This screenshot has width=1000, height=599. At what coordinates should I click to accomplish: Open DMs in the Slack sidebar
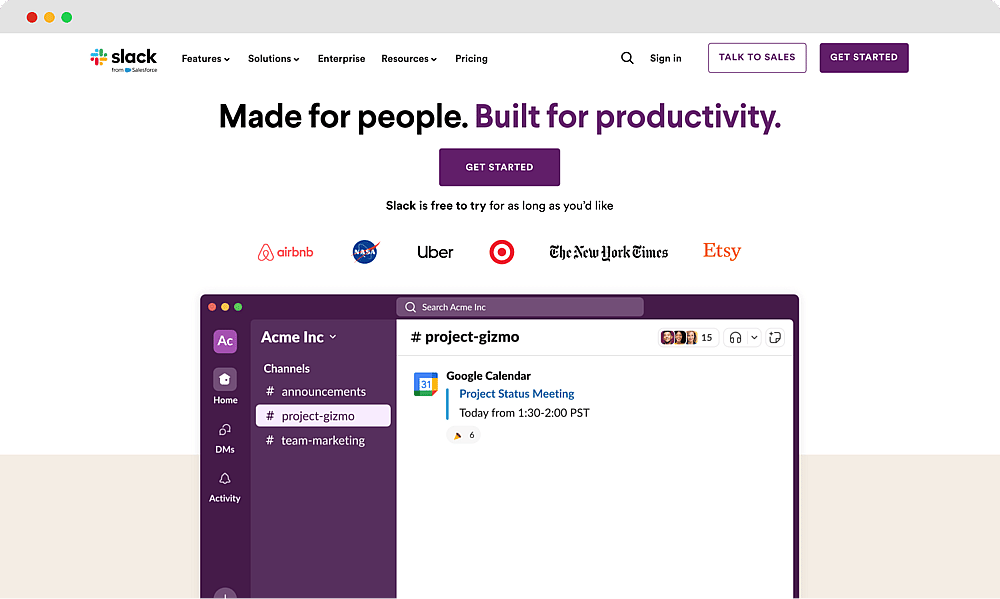point(224,438)
